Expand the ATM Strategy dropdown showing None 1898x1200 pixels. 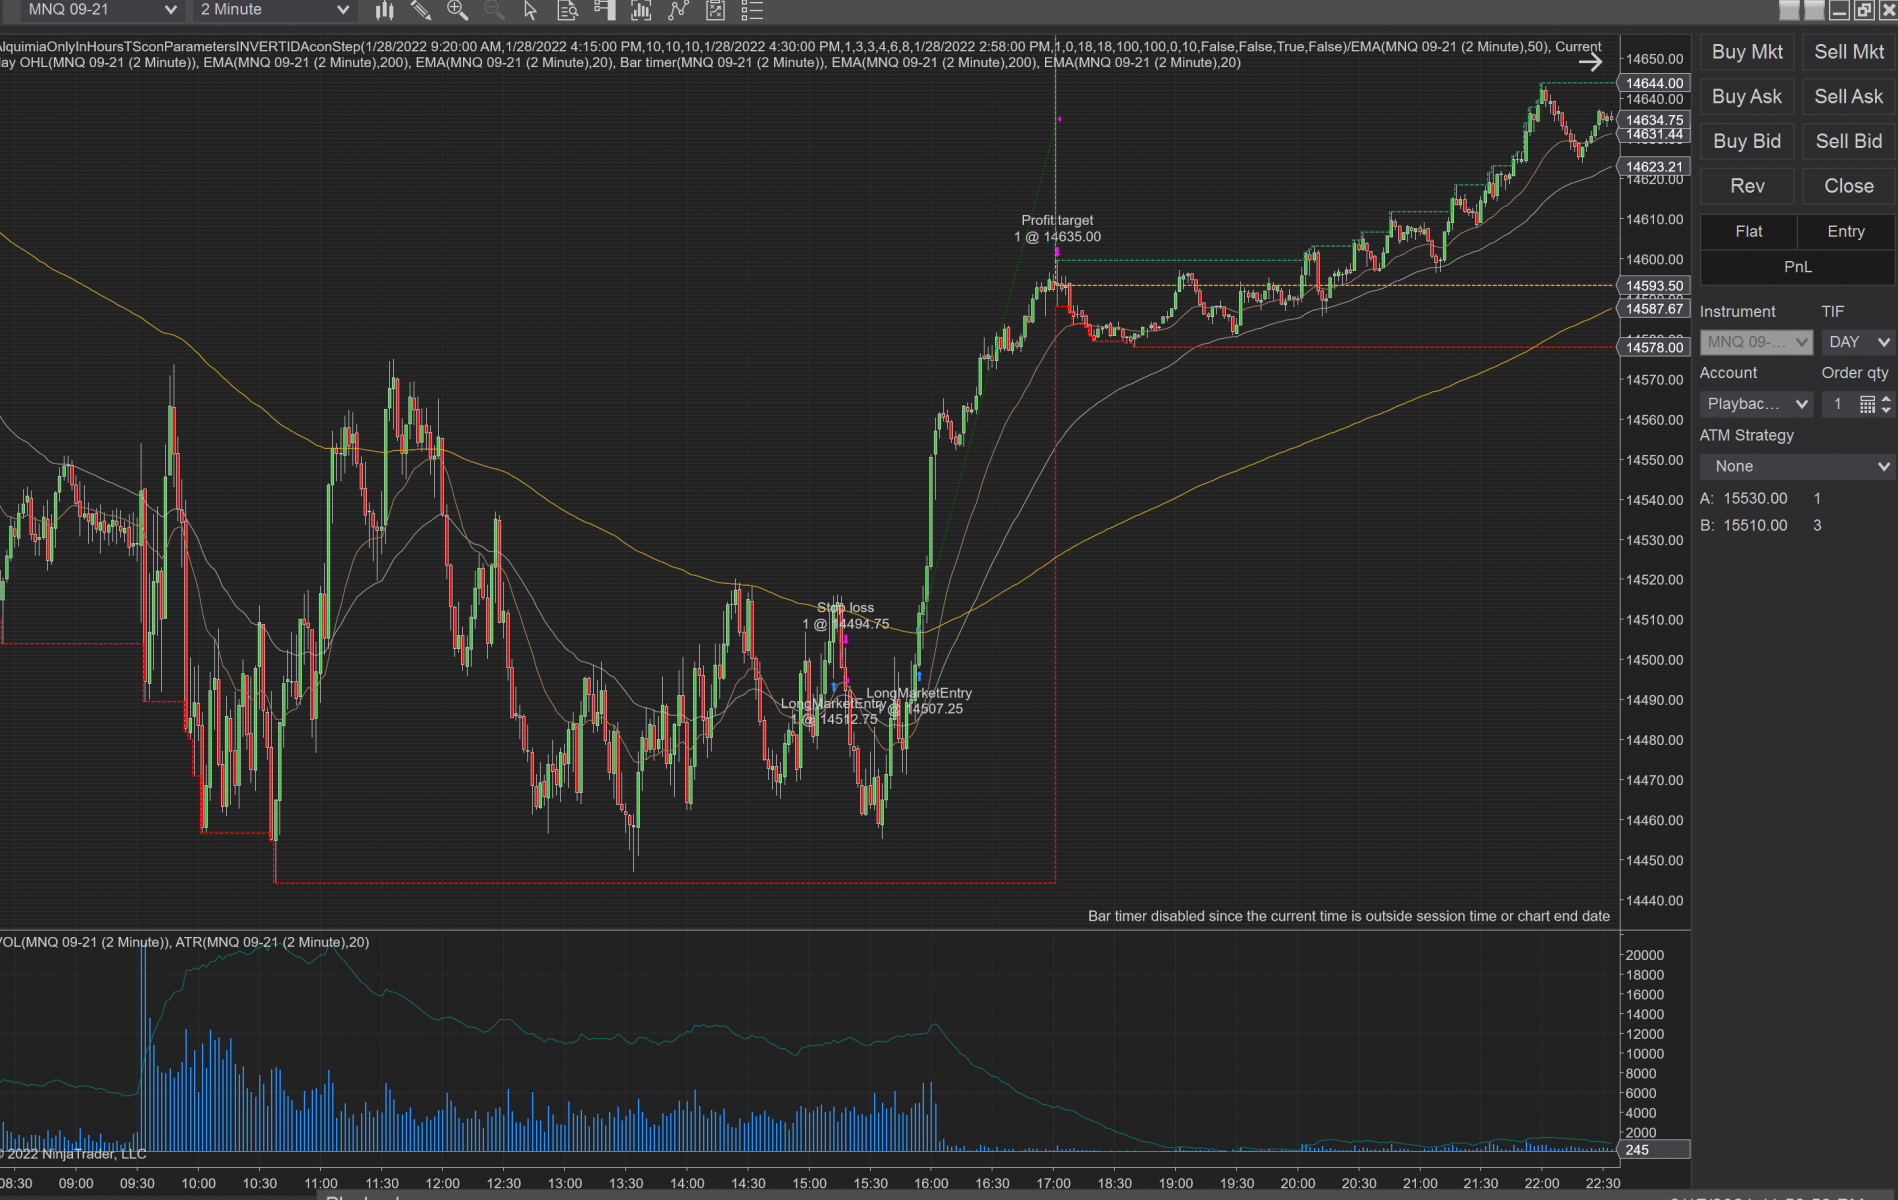[x=1797, y=466]
